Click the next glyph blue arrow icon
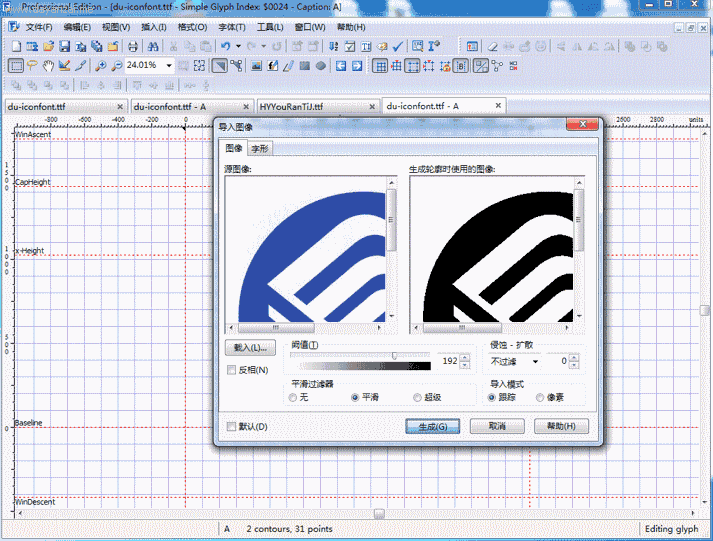This screenshot has height=541, width=713. pos(357,66)
